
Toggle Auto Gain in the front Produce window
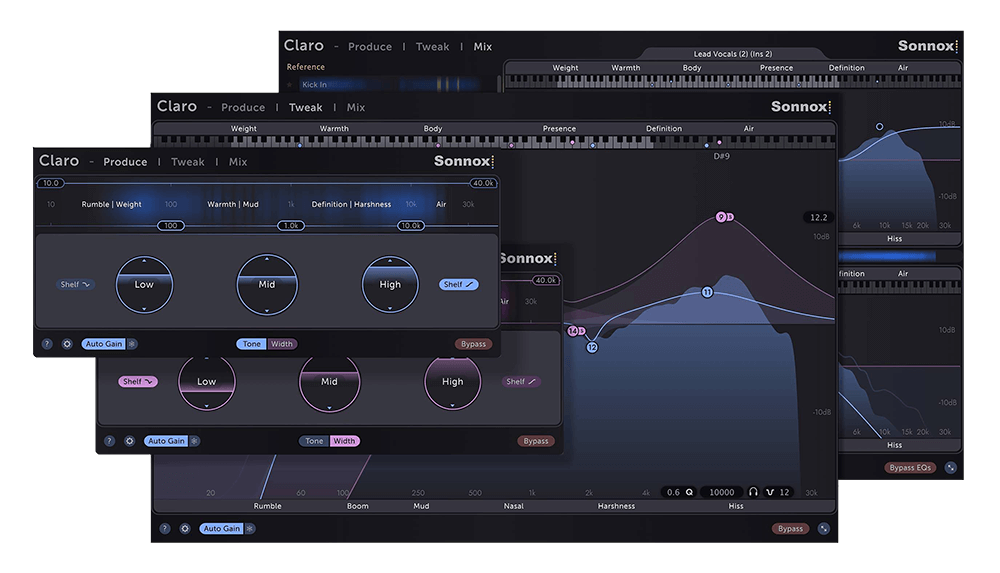[x=103, y=344]
